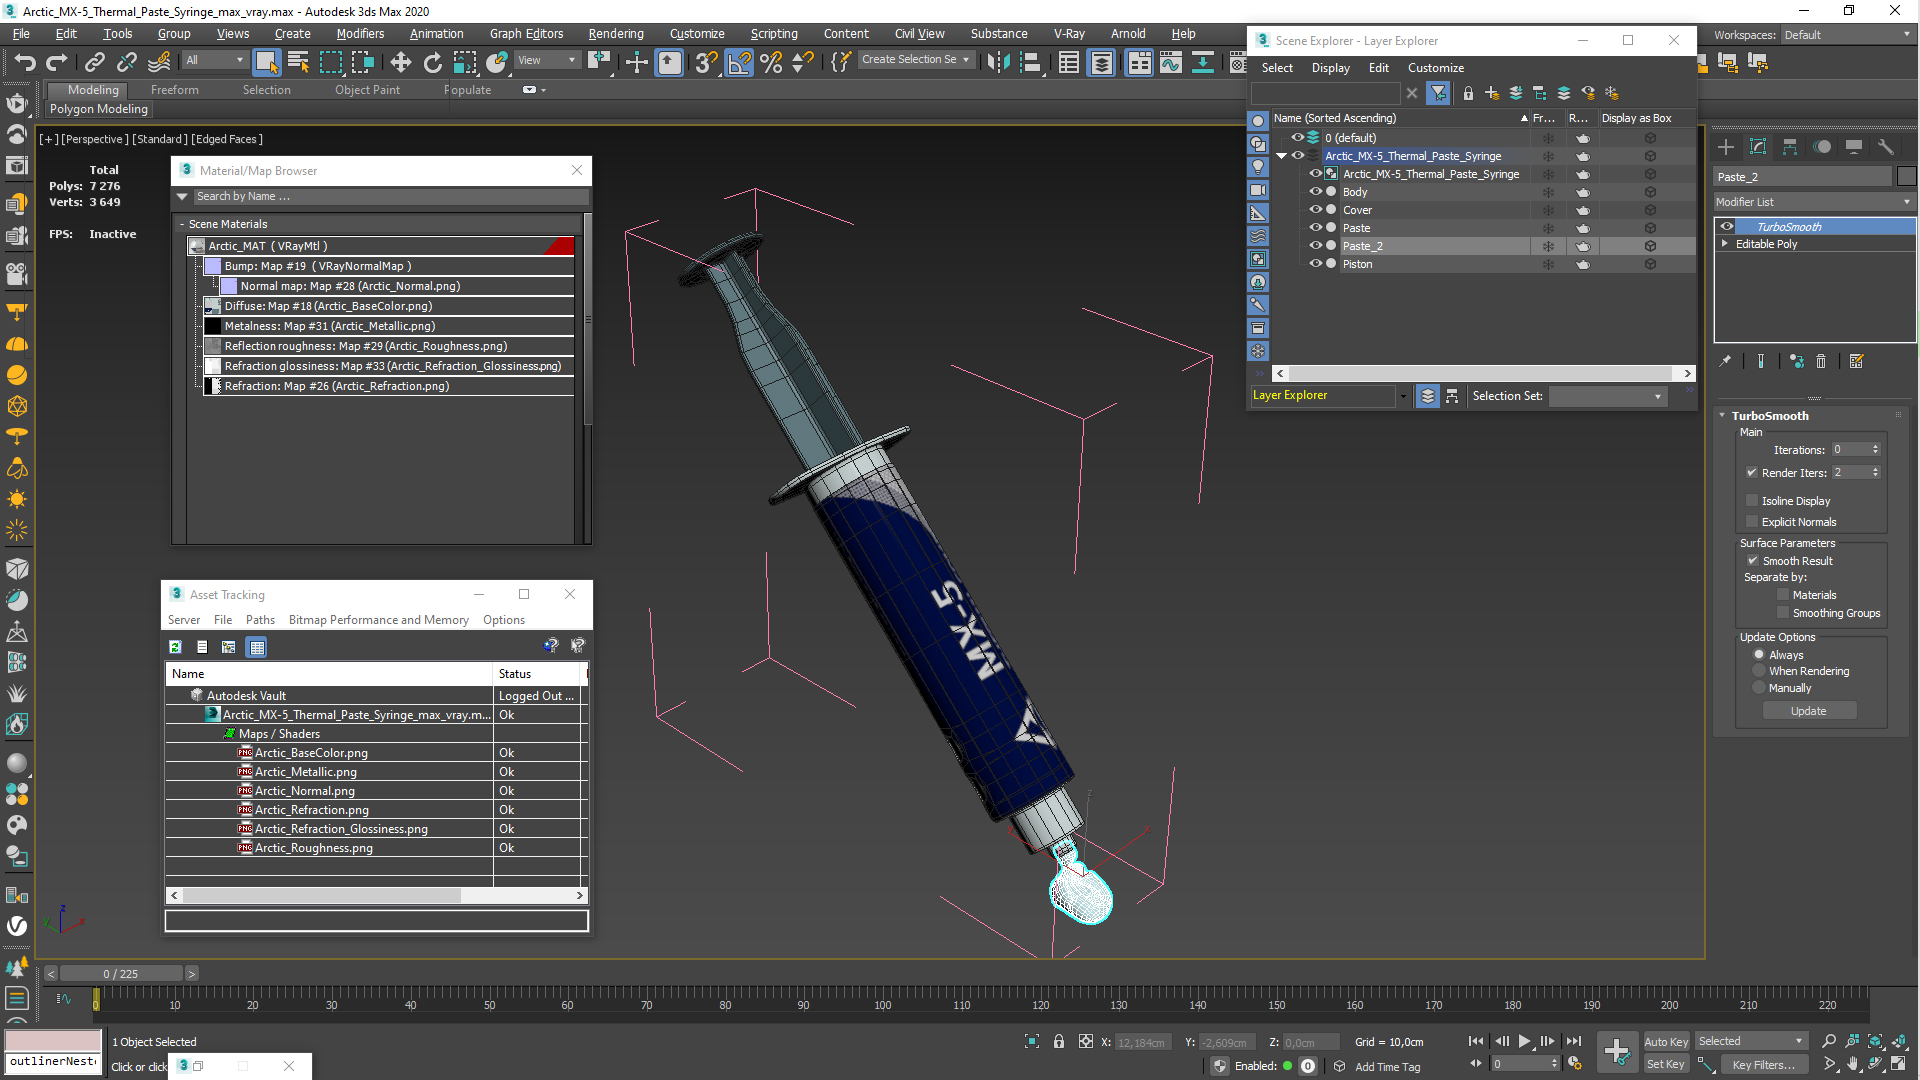Hide the Piston object eye icon
Screen dimensions: 1920x1080
[1316, 264]
